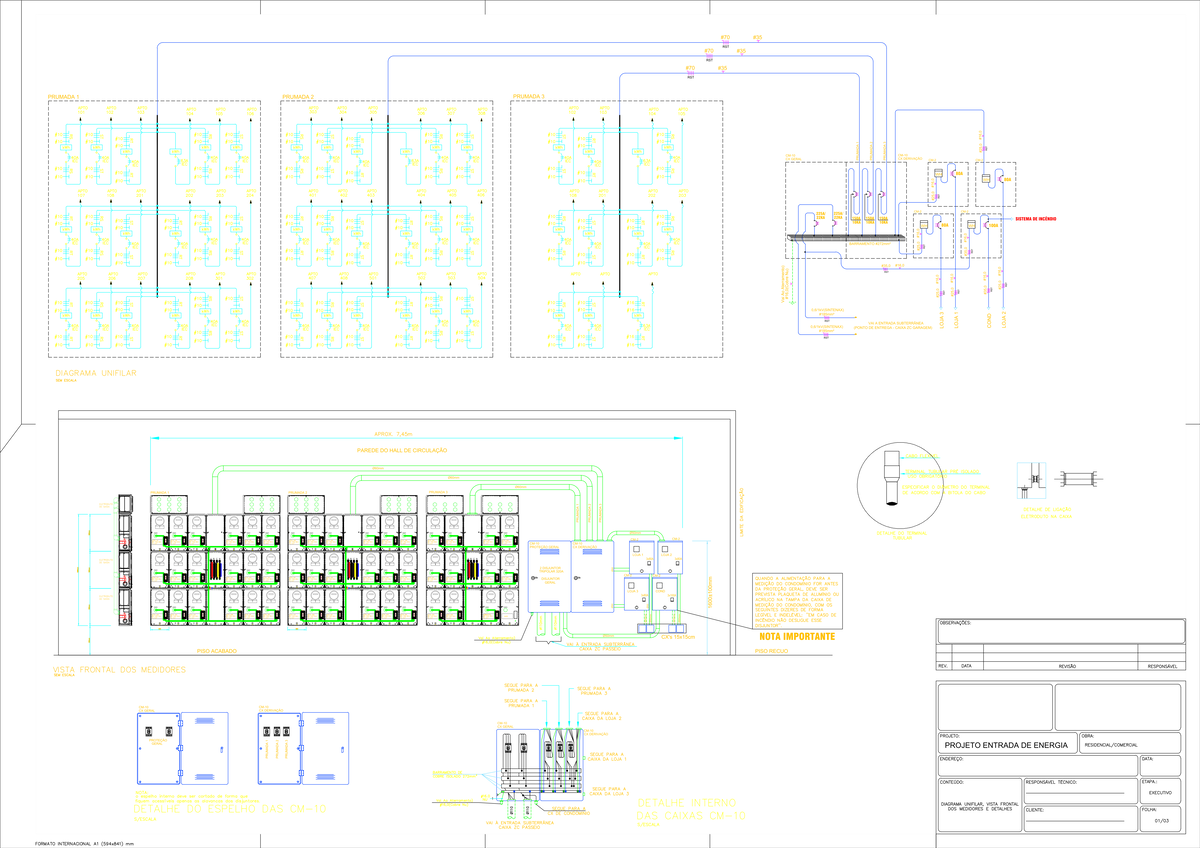Click the VISTA FRONTAL DOS MEDIDORES title
This screenshot has width=1200, height=848.
click(118, 669)
